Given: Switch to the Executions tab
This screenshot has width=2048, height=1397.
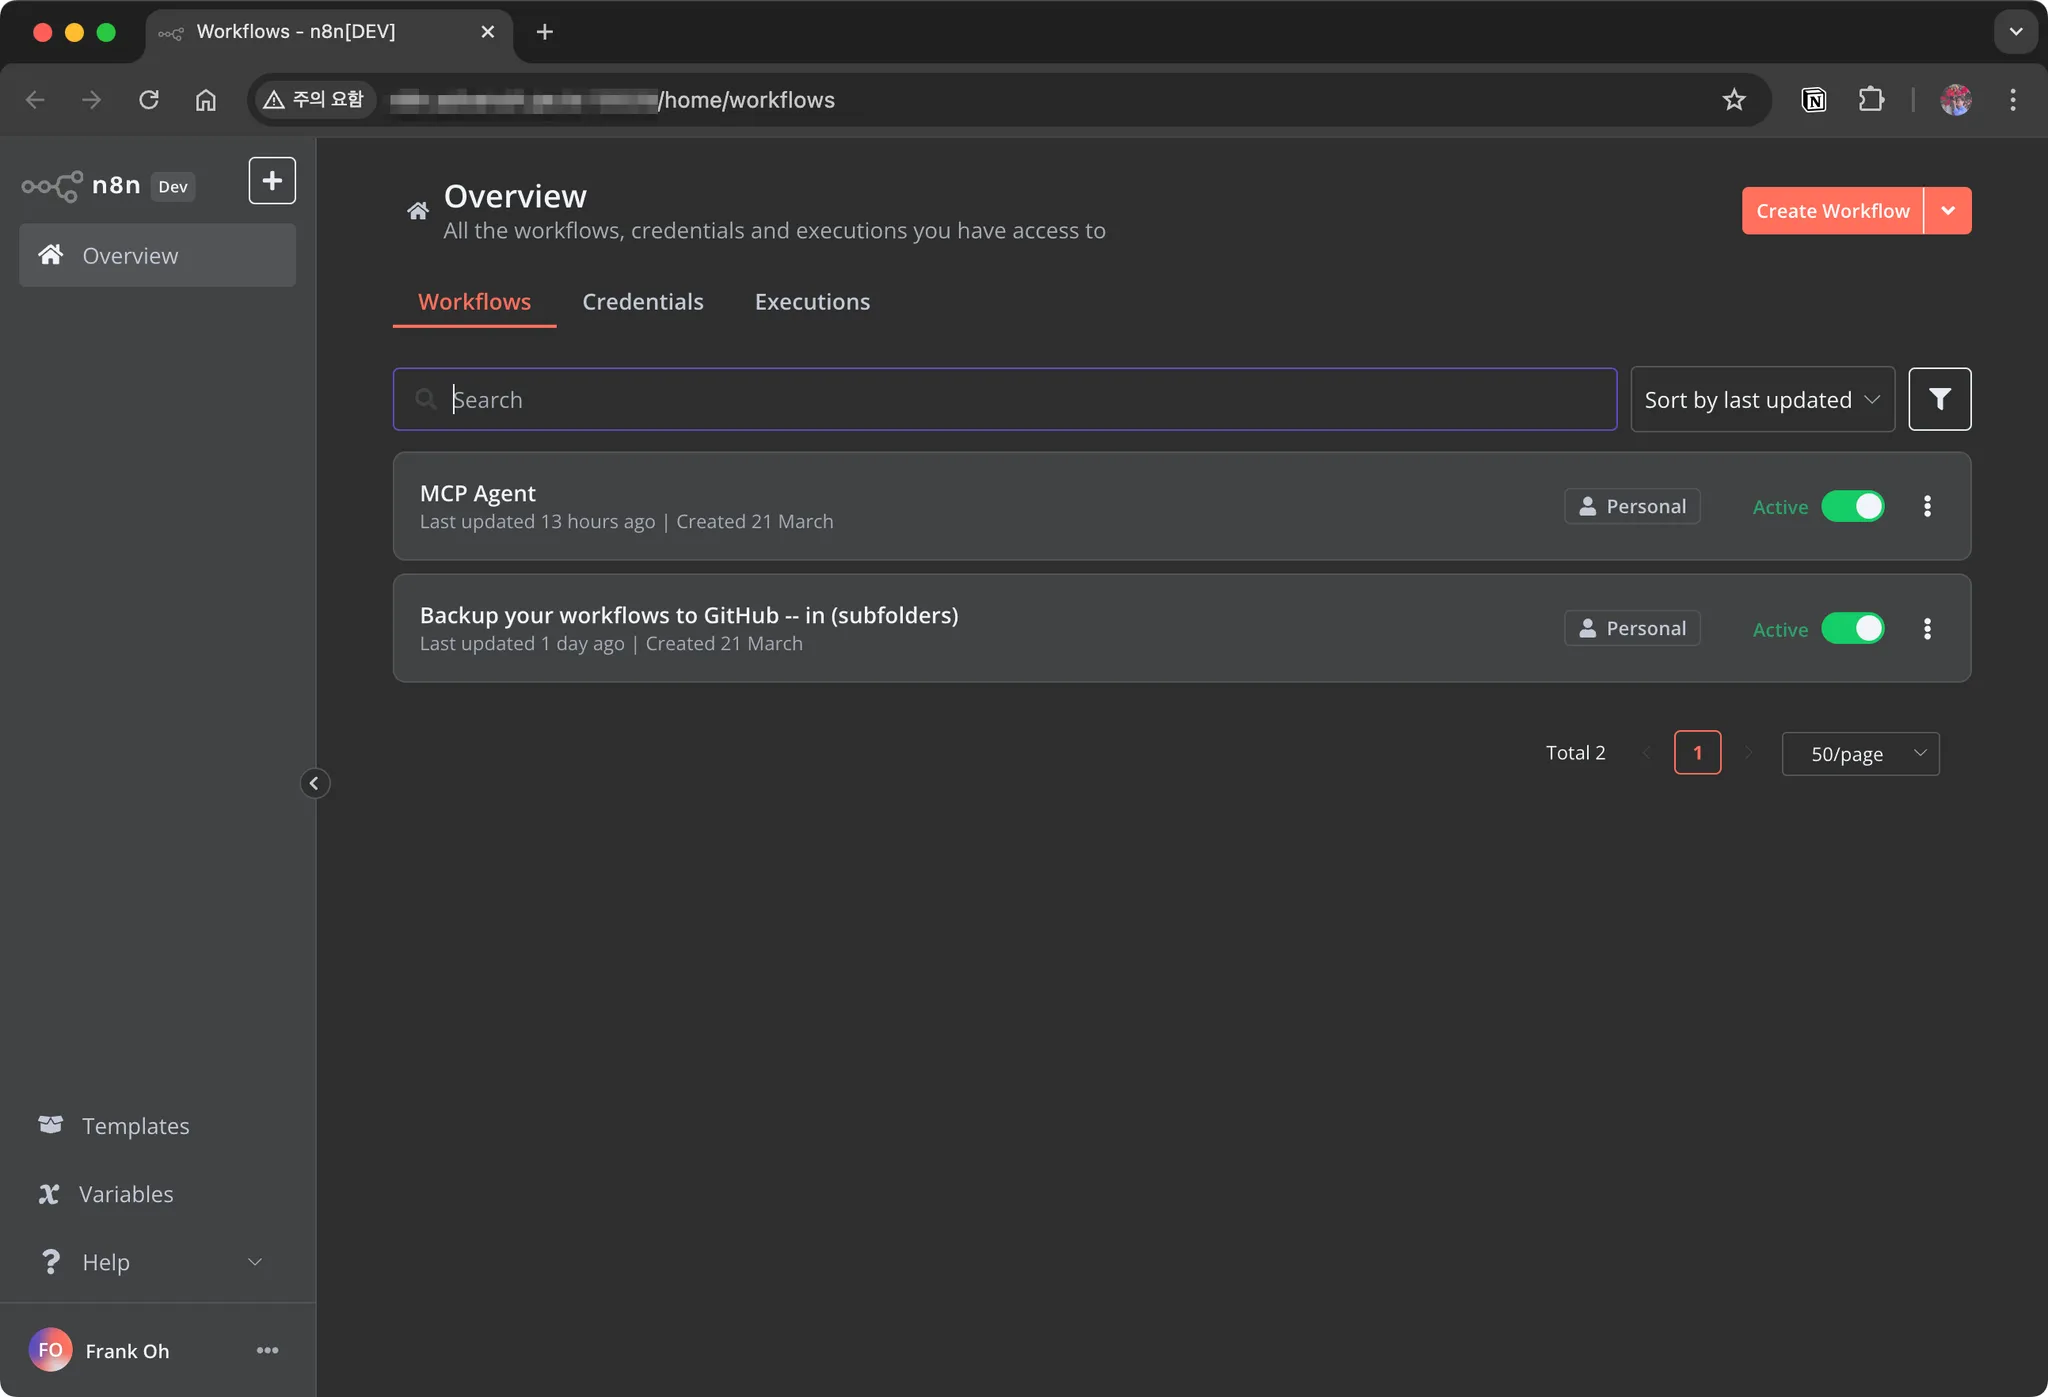Looking at the screenshot, I should pos(812,302).
